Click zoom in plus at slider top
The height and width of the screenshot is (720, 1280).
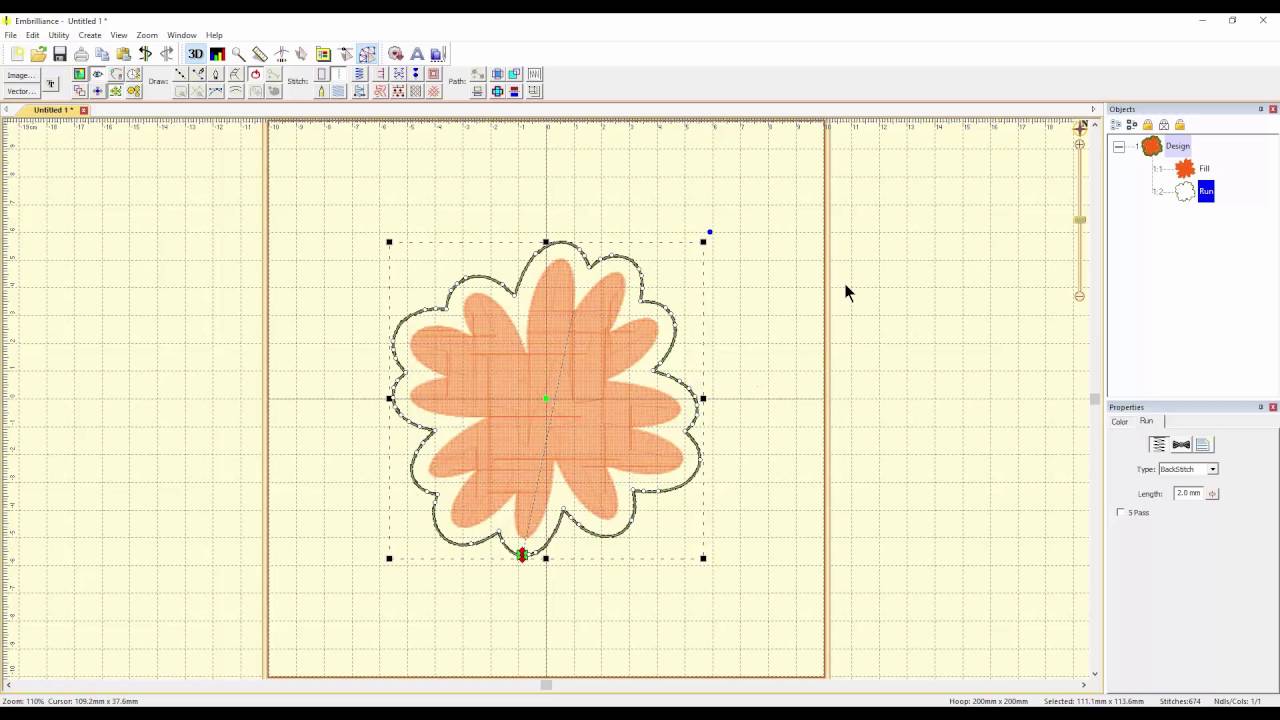1079,145
